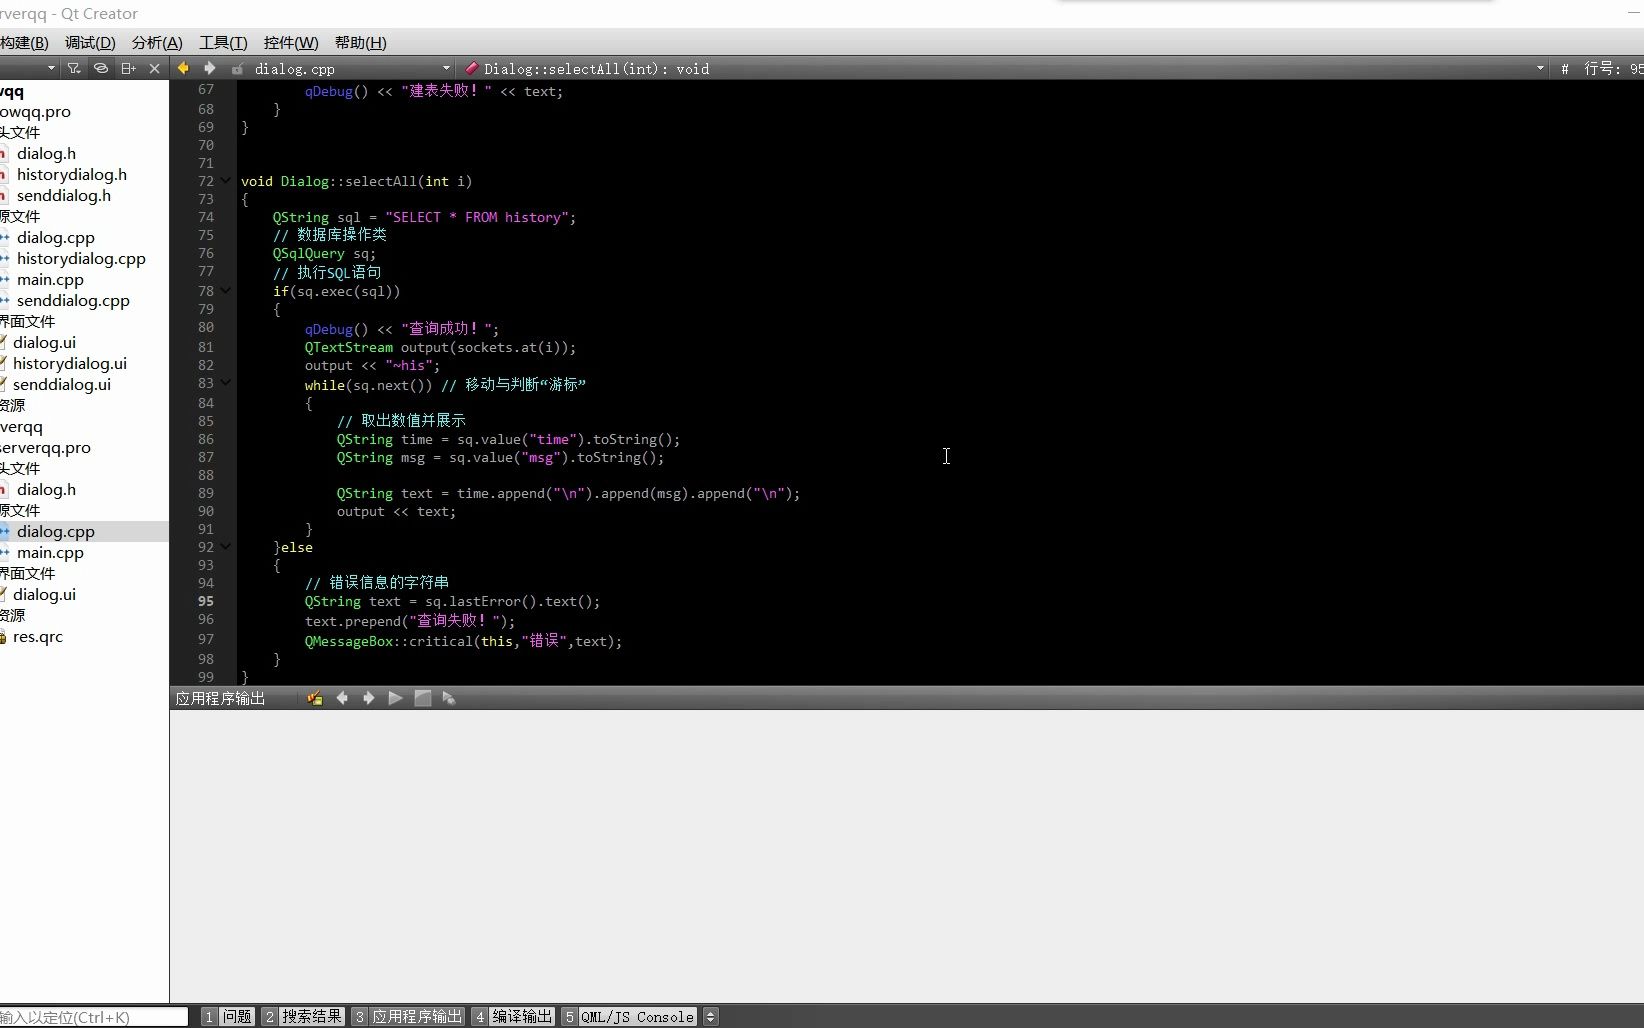The width and height of the screenshot is (1644, 1028).
Task: Click the pink symbol icon beside Dialog::selectAll
Action: 472,68
